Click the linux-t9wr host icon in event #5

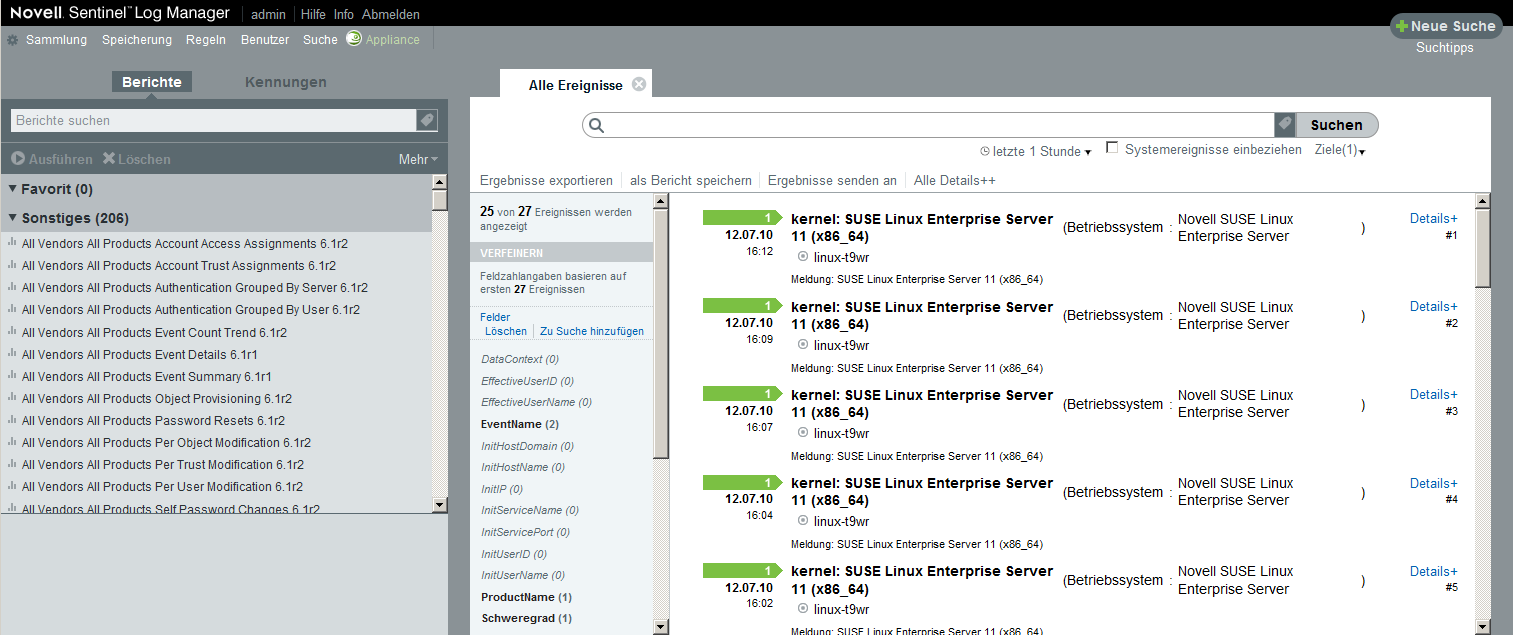803,609
